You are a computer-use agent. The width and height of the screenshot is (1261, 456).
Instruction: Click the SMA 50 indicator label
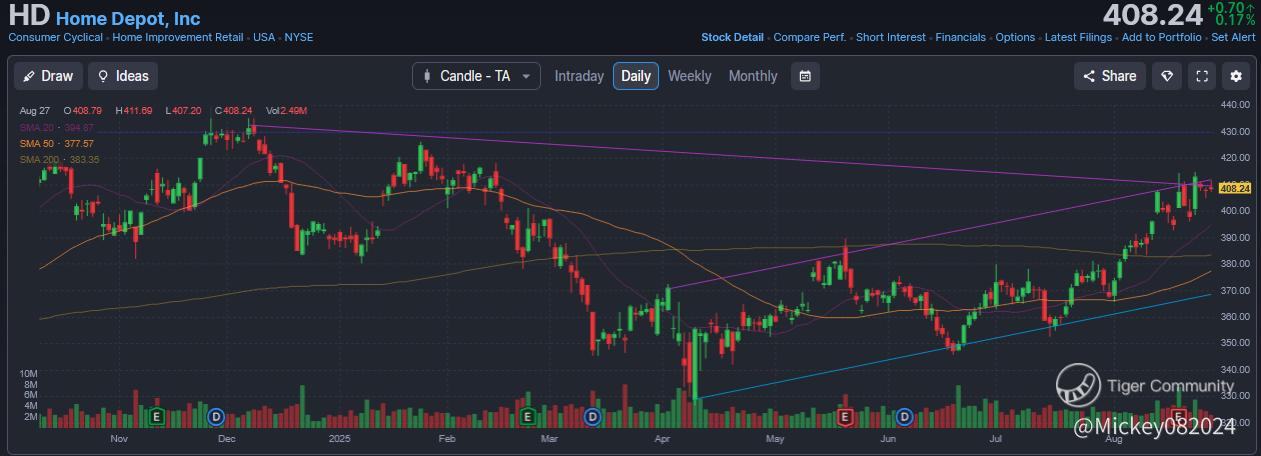click(57, 144)
